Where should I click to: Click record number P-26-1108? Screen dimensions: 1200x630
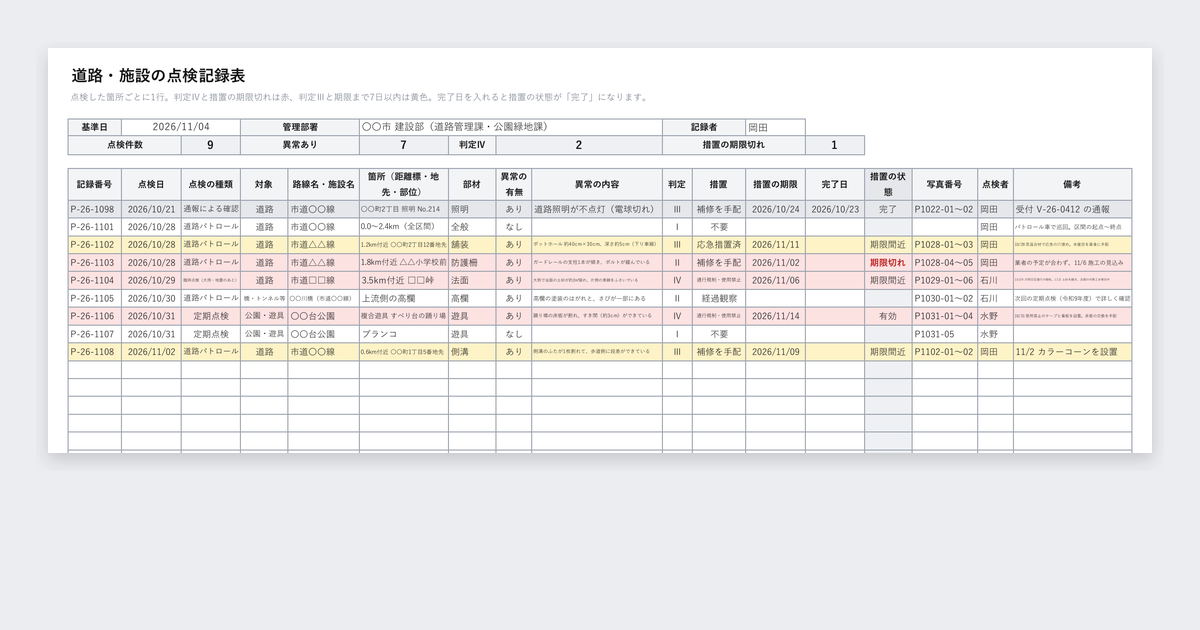(x=95, y=352)
